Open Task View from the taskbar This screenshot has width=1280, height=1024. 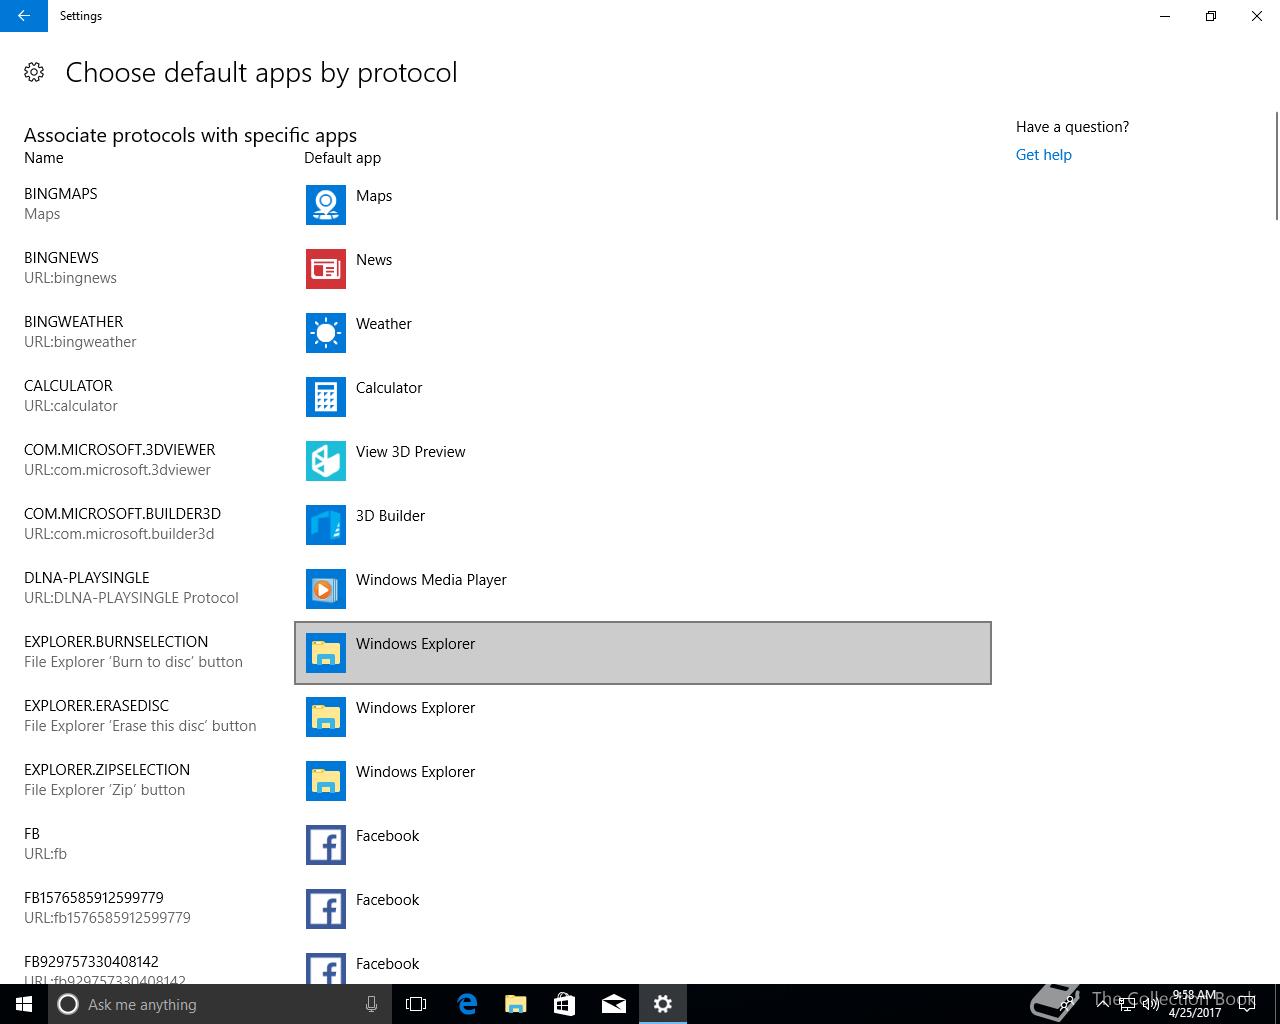tap(416, 1004)
